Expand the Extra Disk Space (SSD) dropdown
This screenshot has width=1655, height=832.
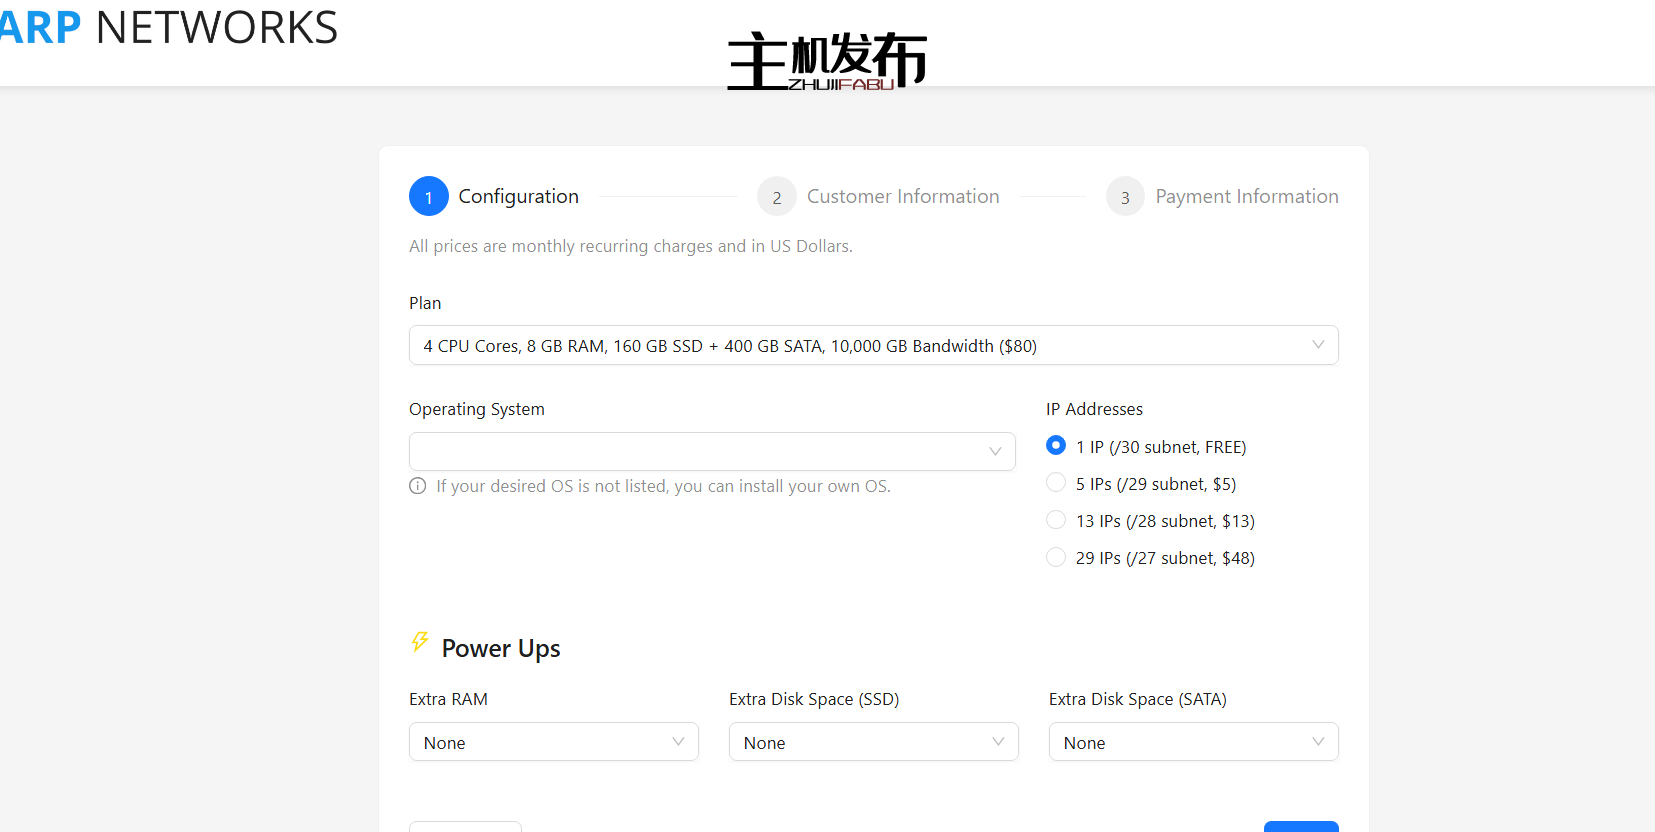click(872, 742)
